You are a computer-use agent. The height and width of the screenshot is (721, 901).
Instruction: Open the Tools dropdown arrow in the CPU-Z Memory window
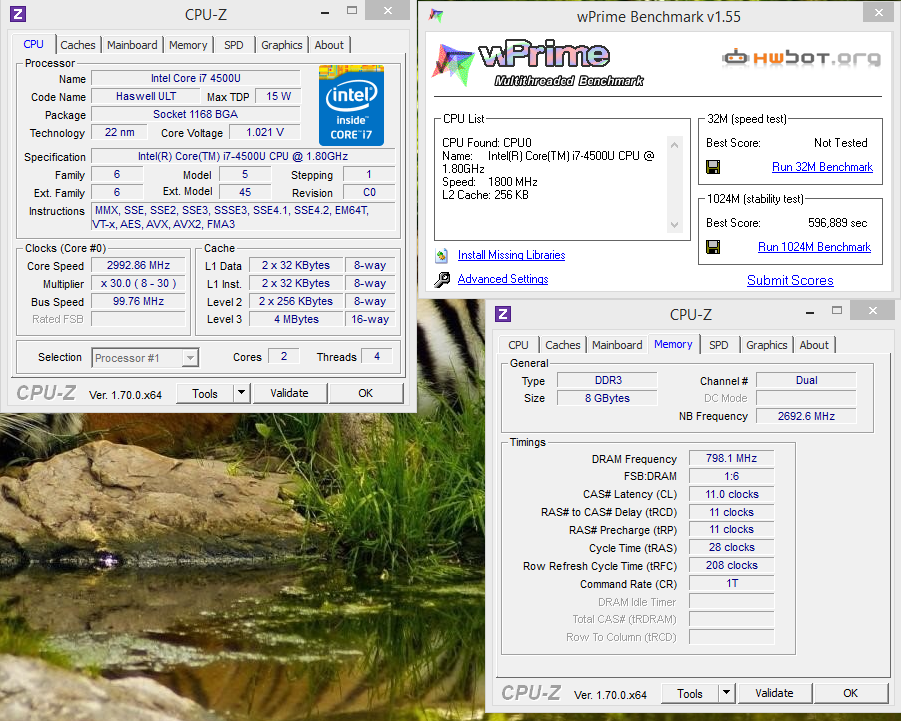[x=726, y=693]
